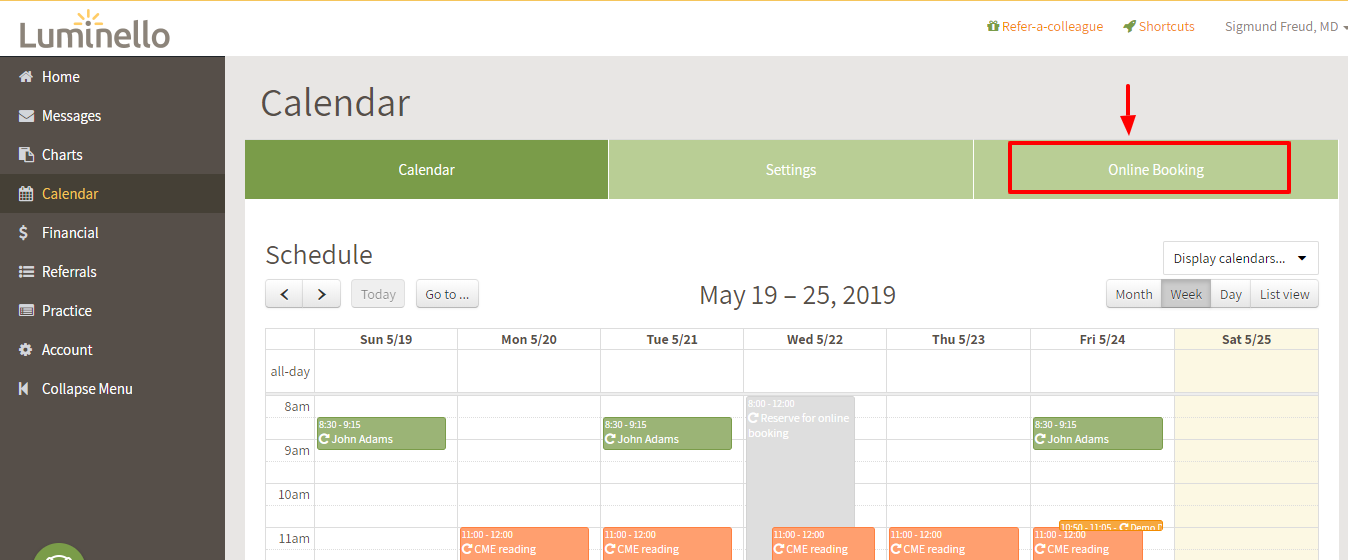The width and height of the screenshot is (1348, 560).
Task: Click the Today button
Action: pyautogui.click(x=378, y=294)
